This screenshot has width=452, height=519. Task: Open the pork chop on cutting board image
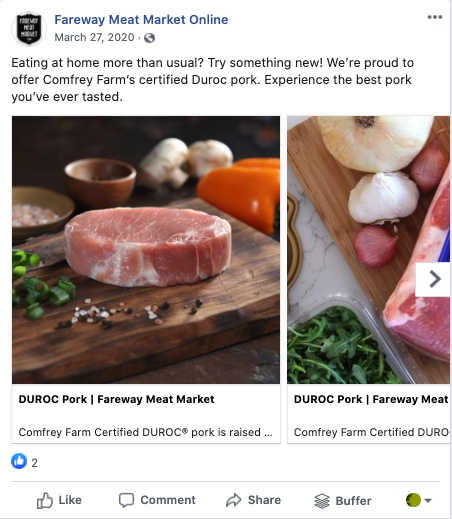pos(146,250)
